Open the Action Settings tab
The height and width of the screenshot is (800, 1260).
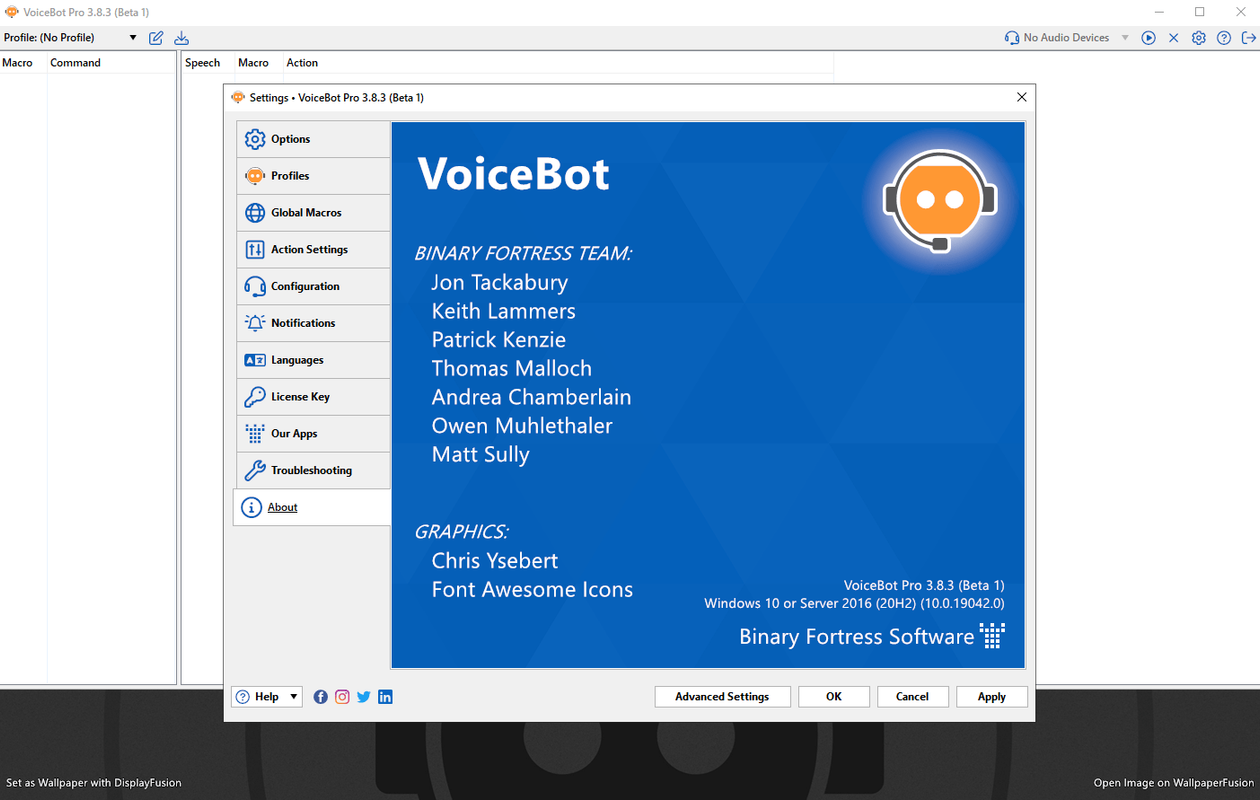[313, 250]
